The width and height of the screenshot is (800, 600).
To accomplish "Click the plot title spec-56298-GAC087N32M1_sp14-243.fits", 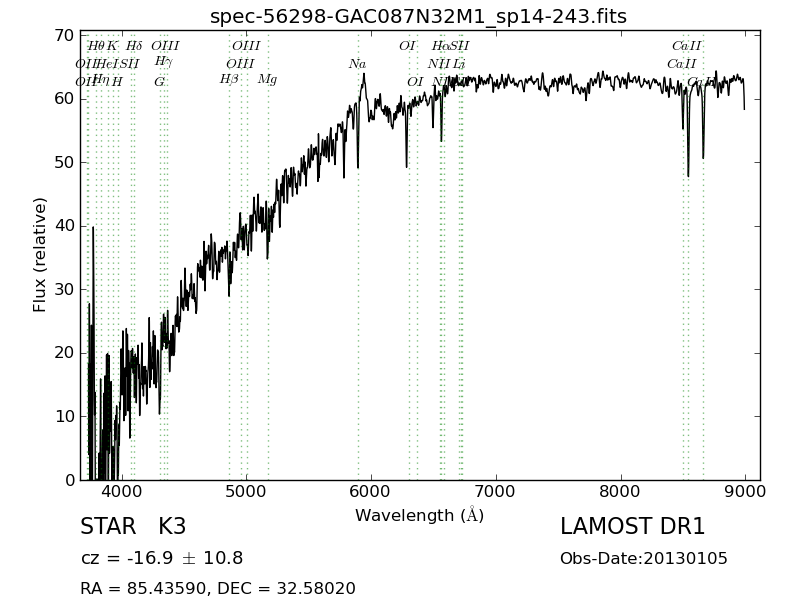I will (418, 17).
